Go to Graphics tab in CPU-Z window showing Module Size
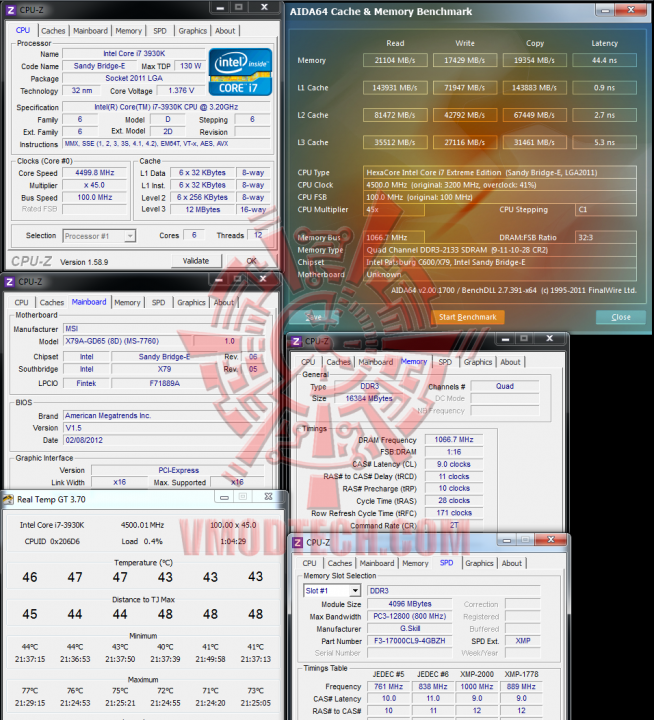Image resolution: width=654 pixels, height=720 pixels. pos(479,563)
